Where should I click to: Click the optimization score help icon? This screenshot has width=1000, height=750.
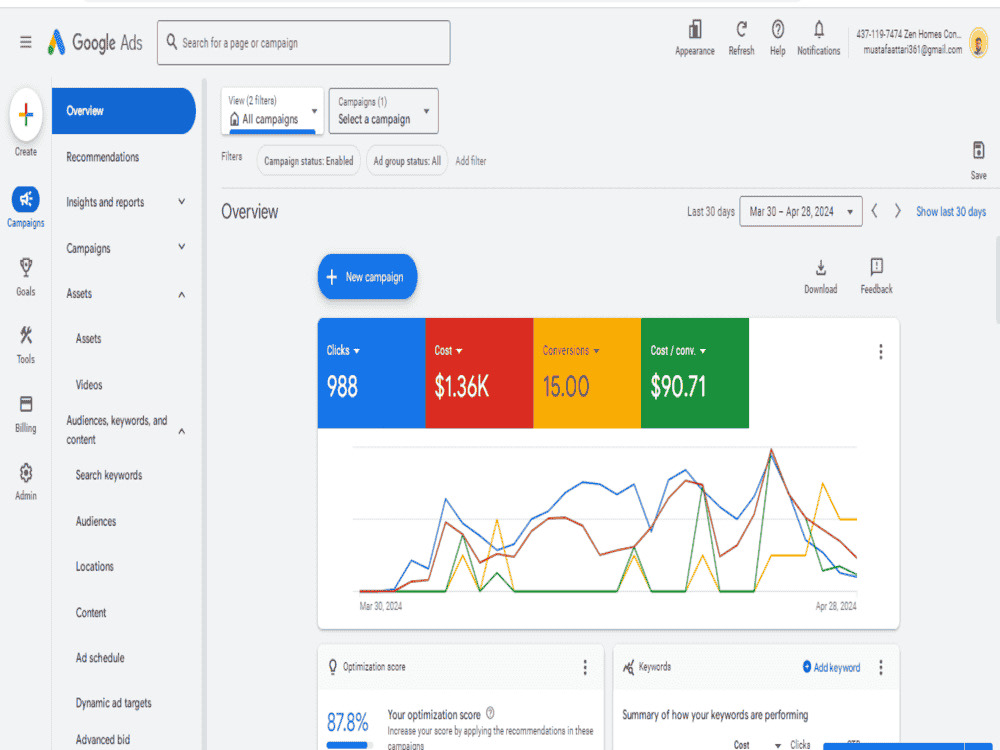tap(490, 713)
